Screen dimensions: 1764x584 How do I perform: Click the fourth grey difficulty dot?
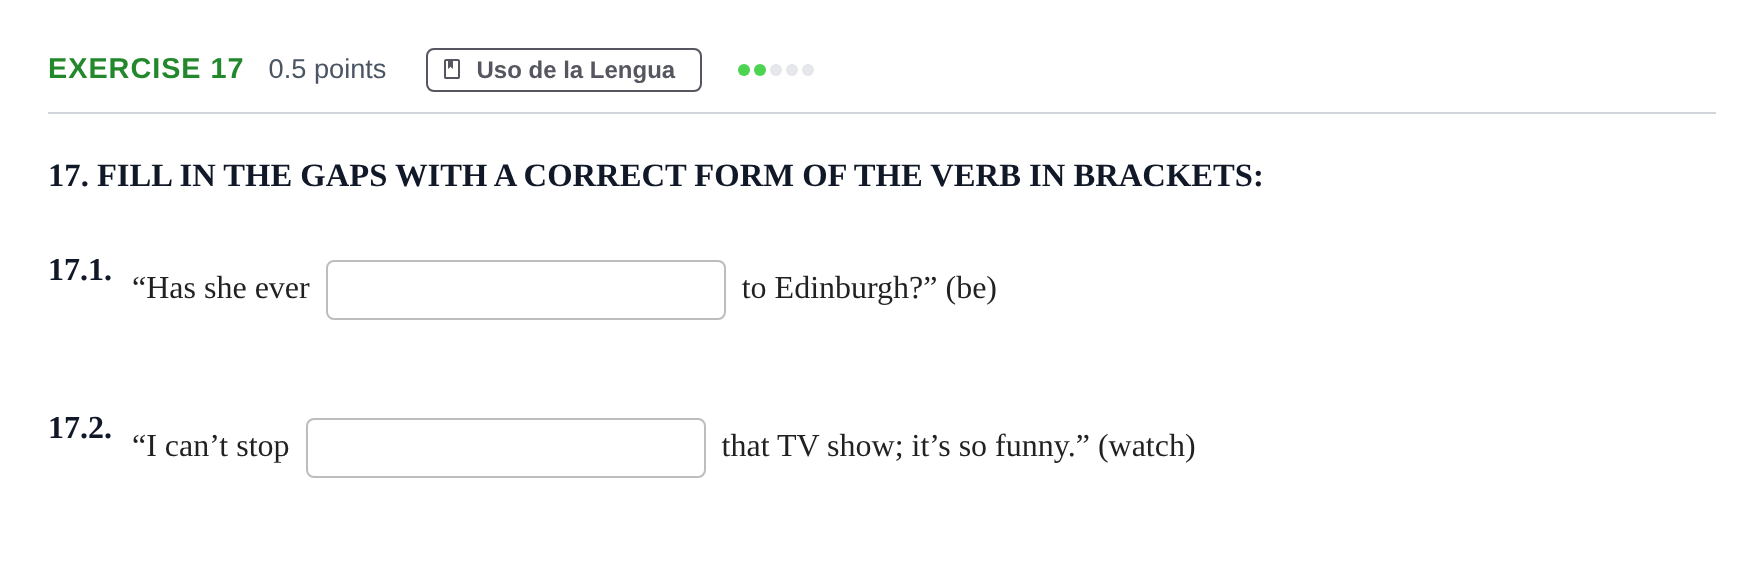click(792, 70)
